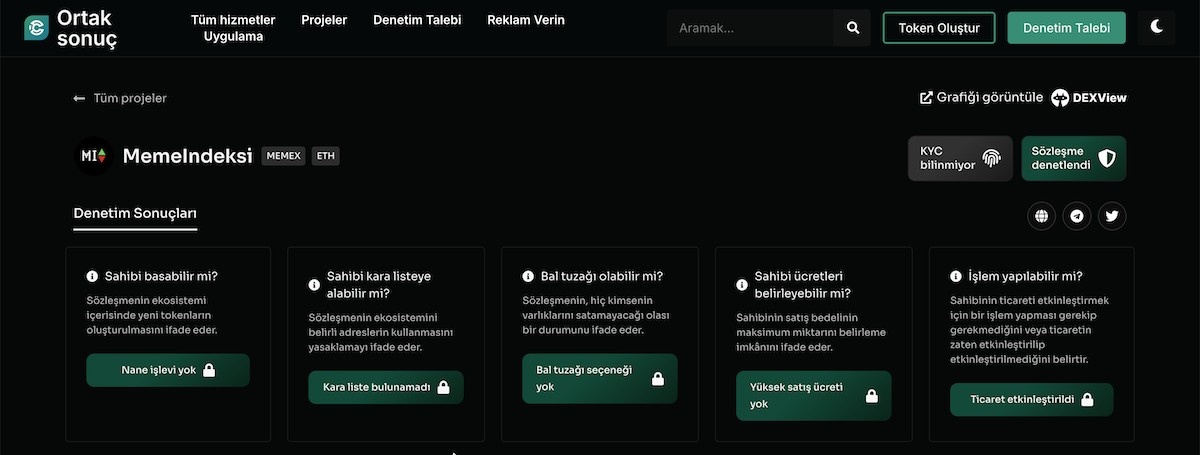The height and width of the screenshot is (455, 1200).
Task: Click the back arrow beside Tüm projeler
Action: tap(79, 98)
